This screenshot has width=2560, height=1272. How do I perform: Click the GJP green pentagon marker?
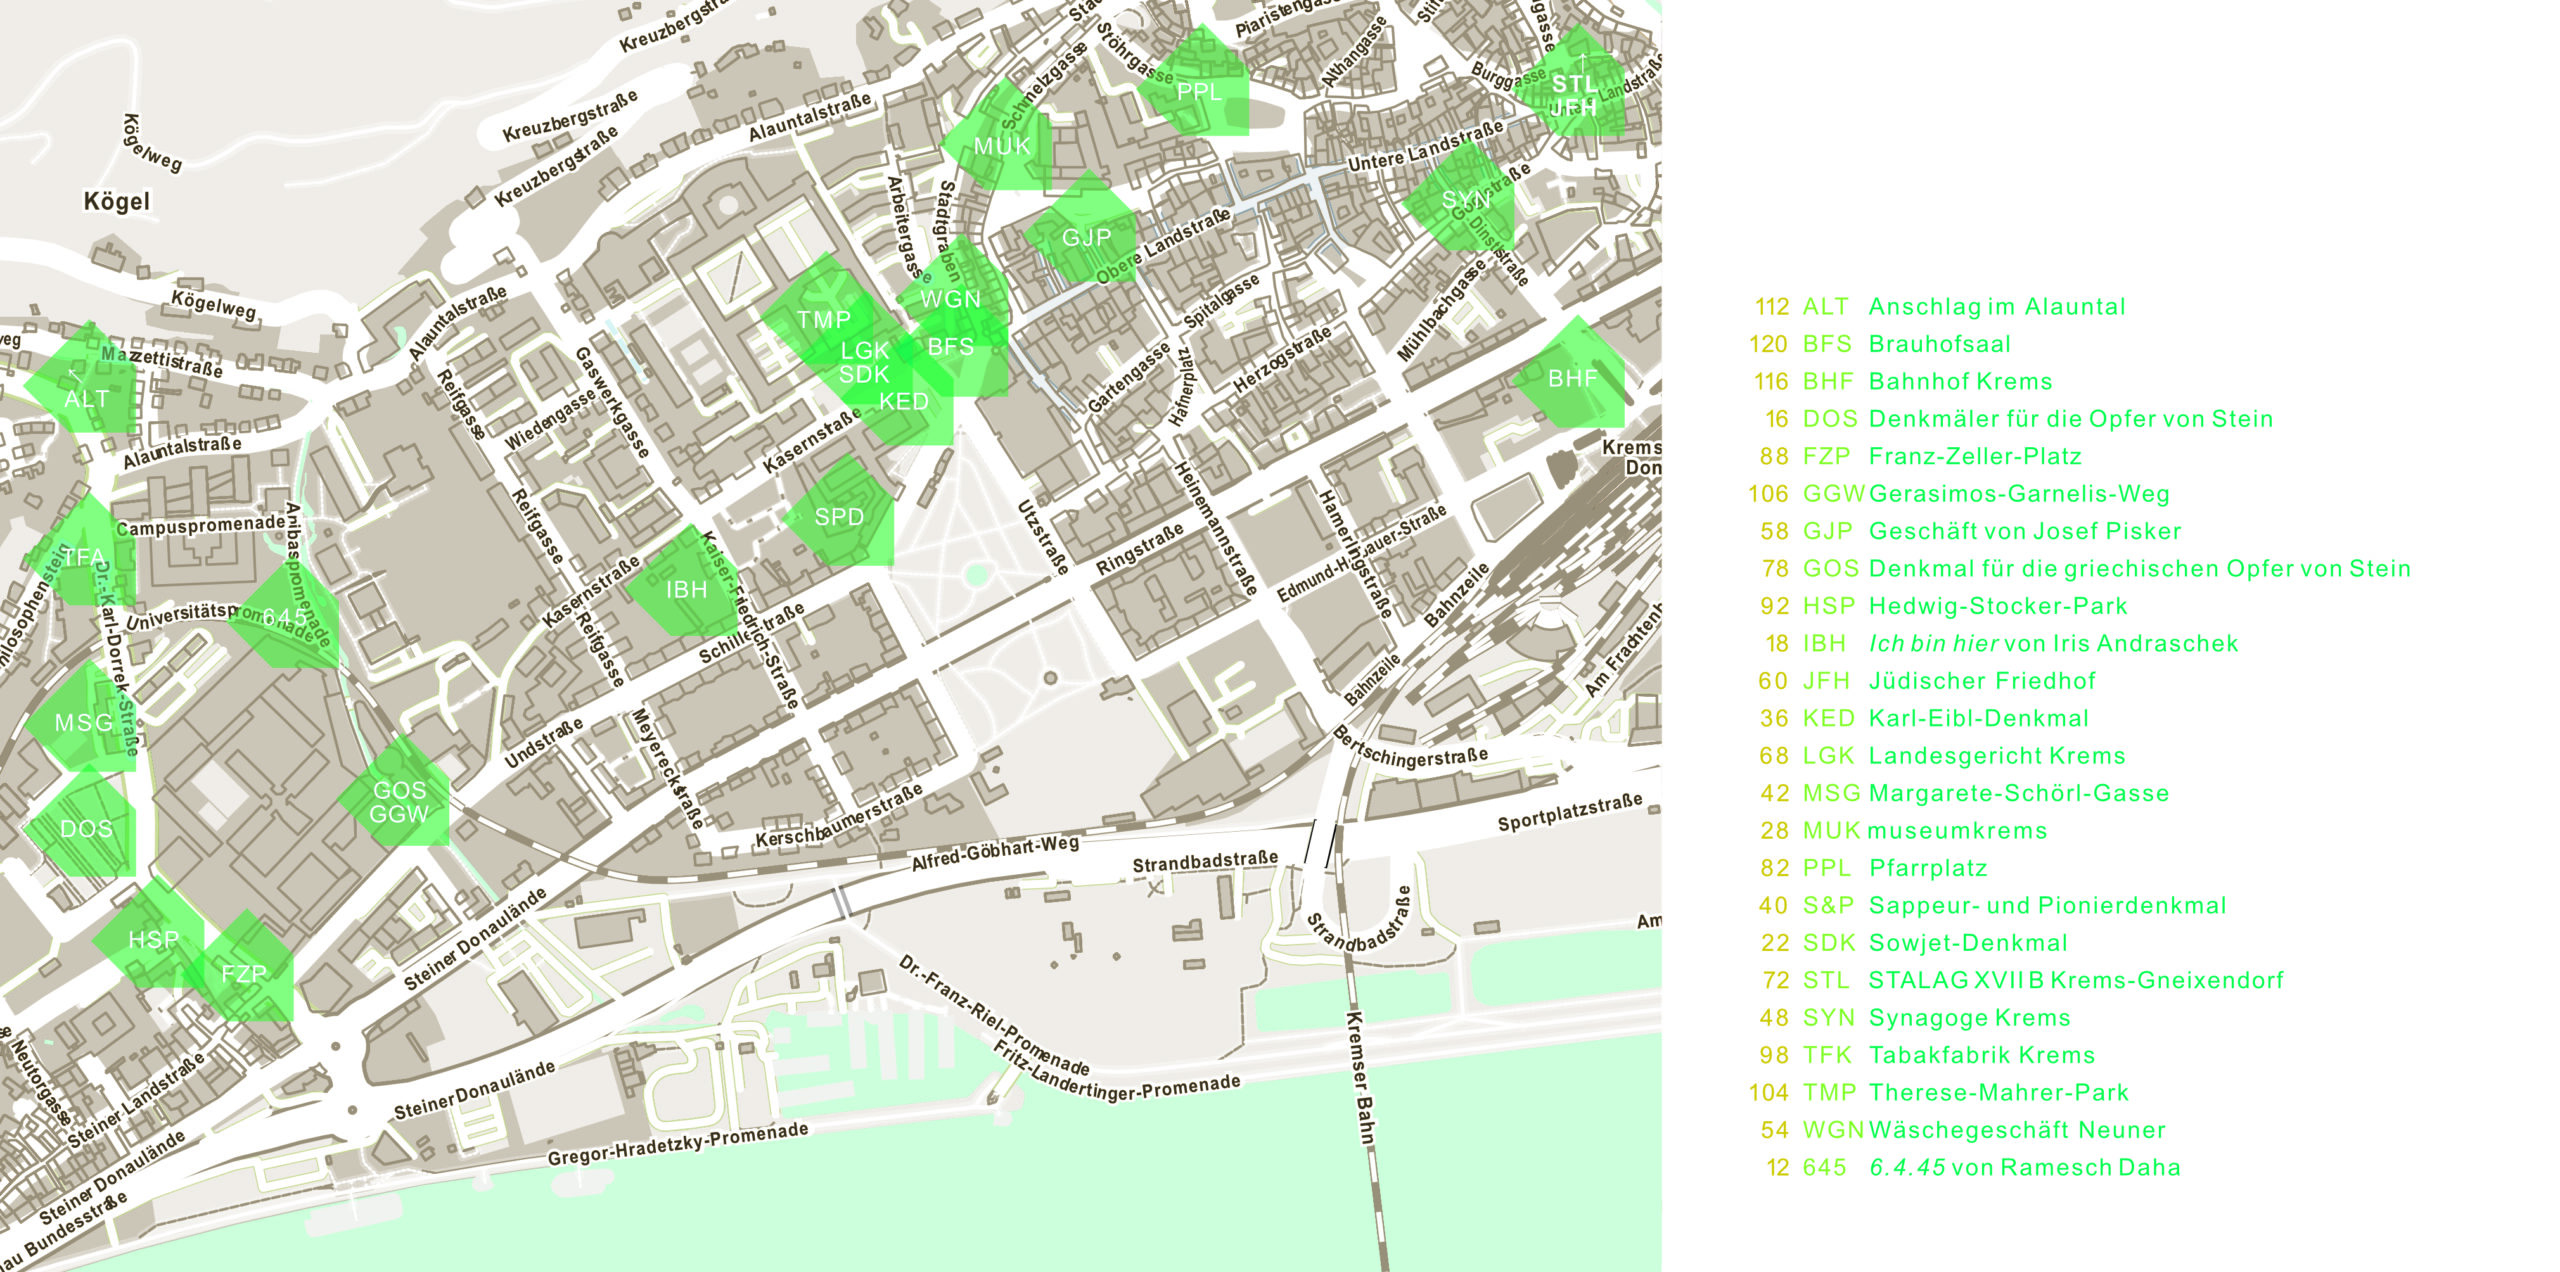[1085, 235]
